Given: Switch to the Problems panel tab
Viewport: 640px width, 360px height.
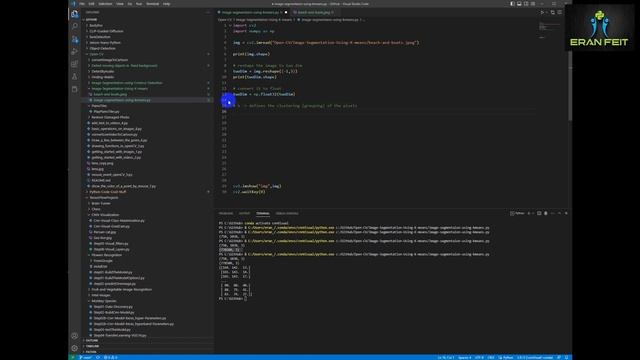Looking at the screenshot, I should (226, 213).
